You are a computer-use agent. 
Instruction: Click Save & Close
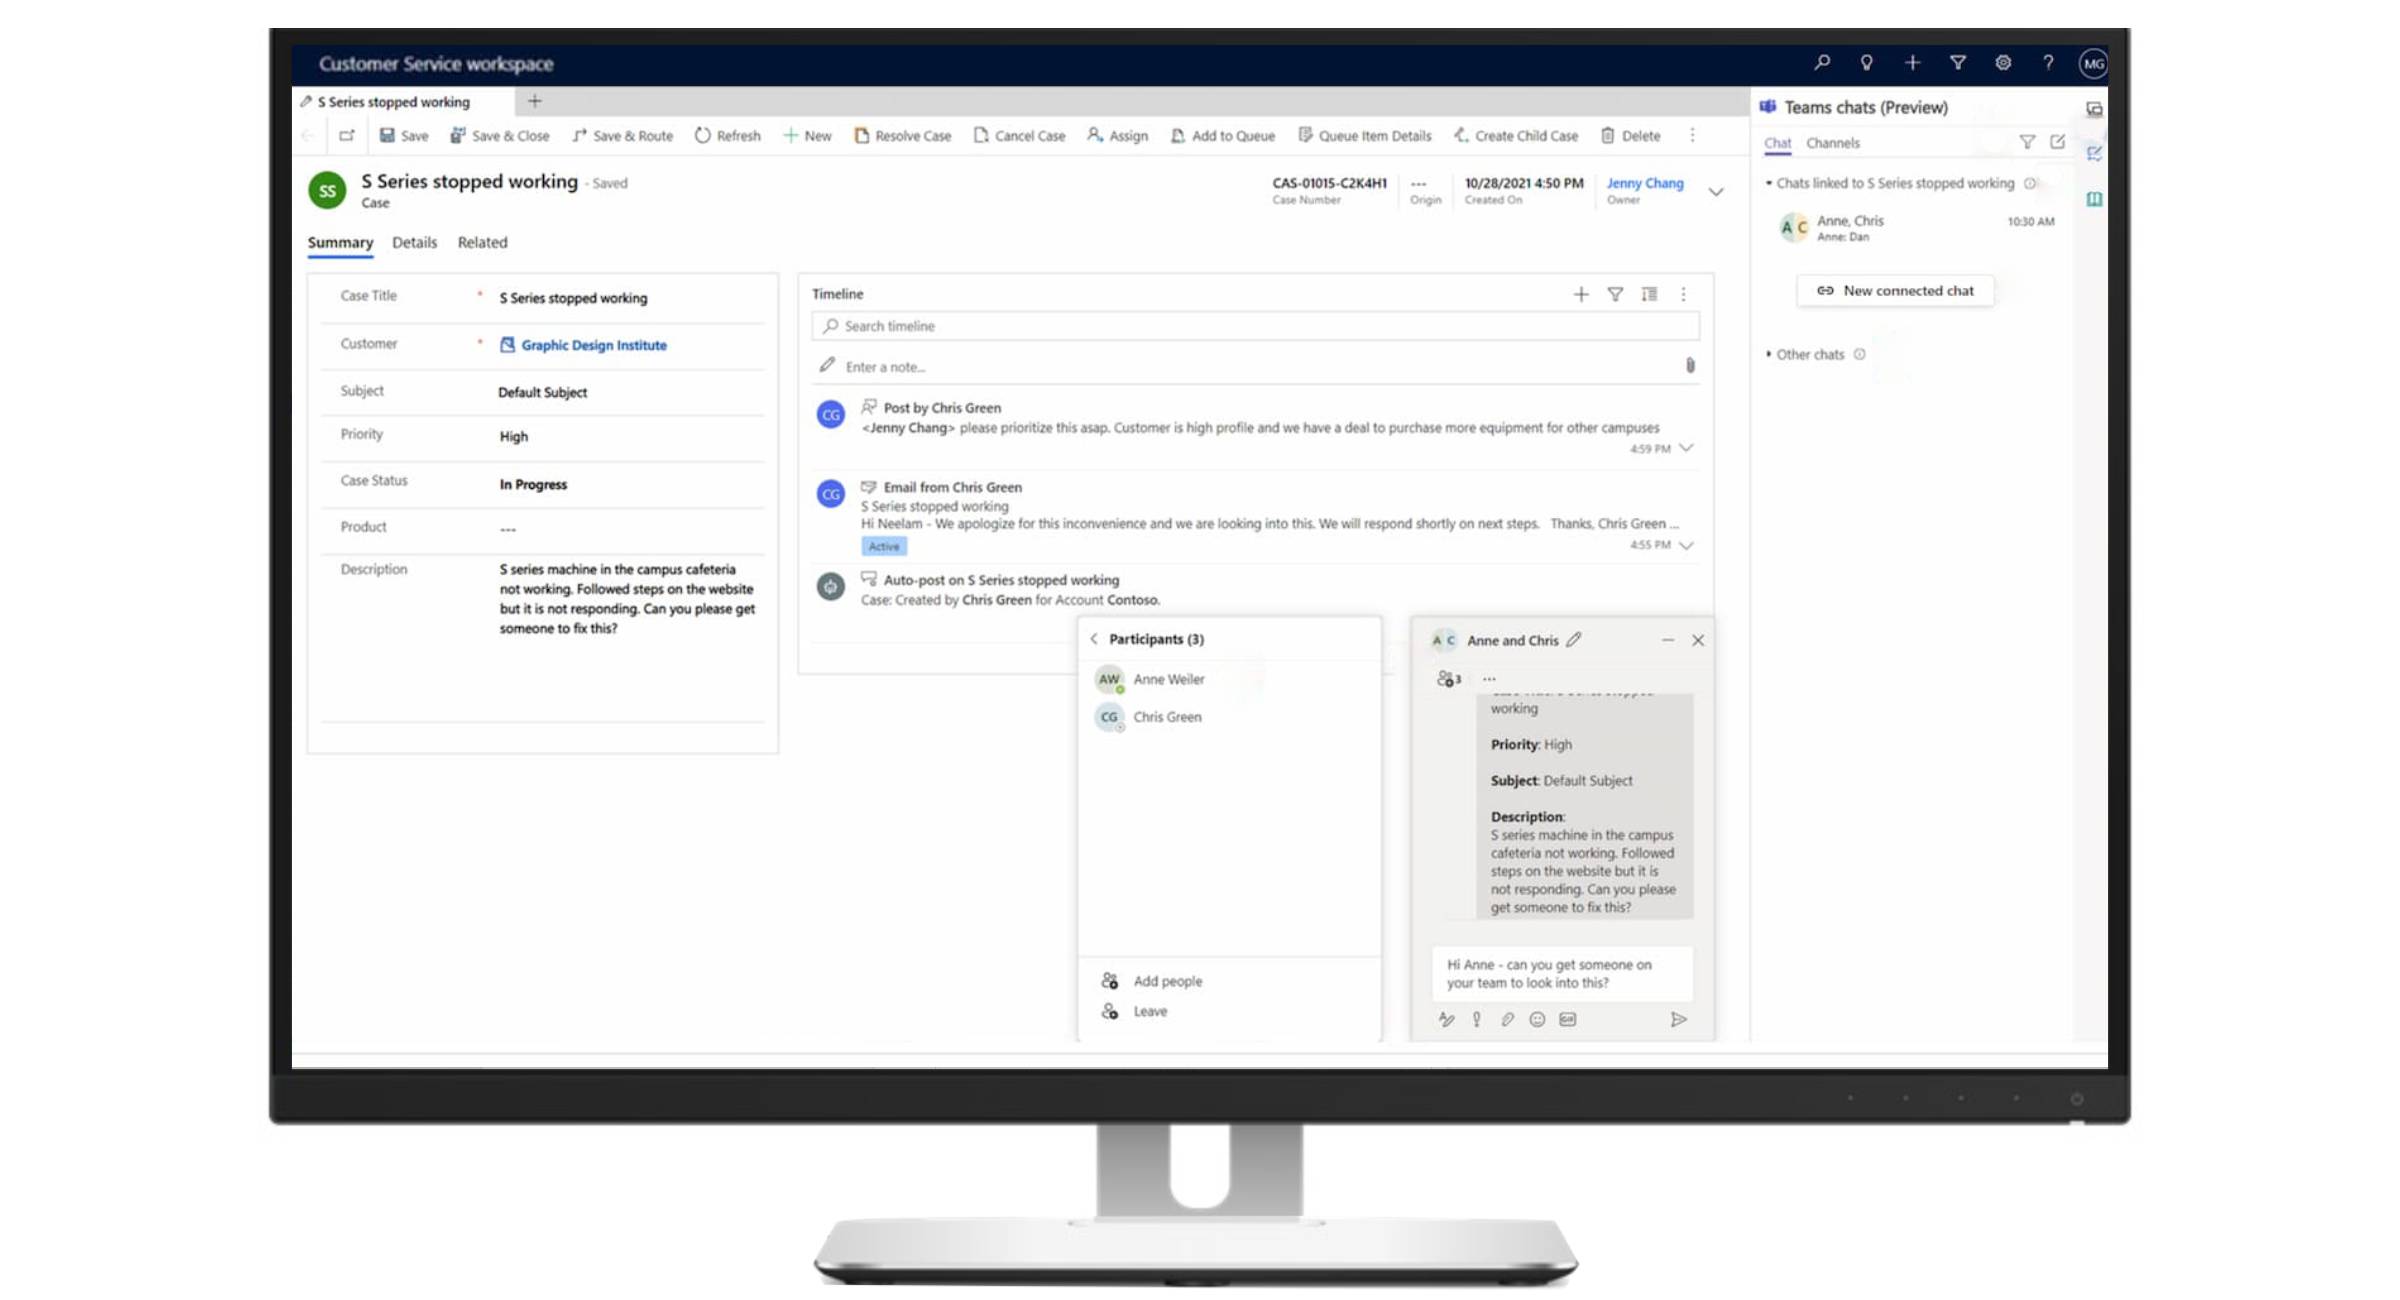pyautogui.click(x=499, y=136)
